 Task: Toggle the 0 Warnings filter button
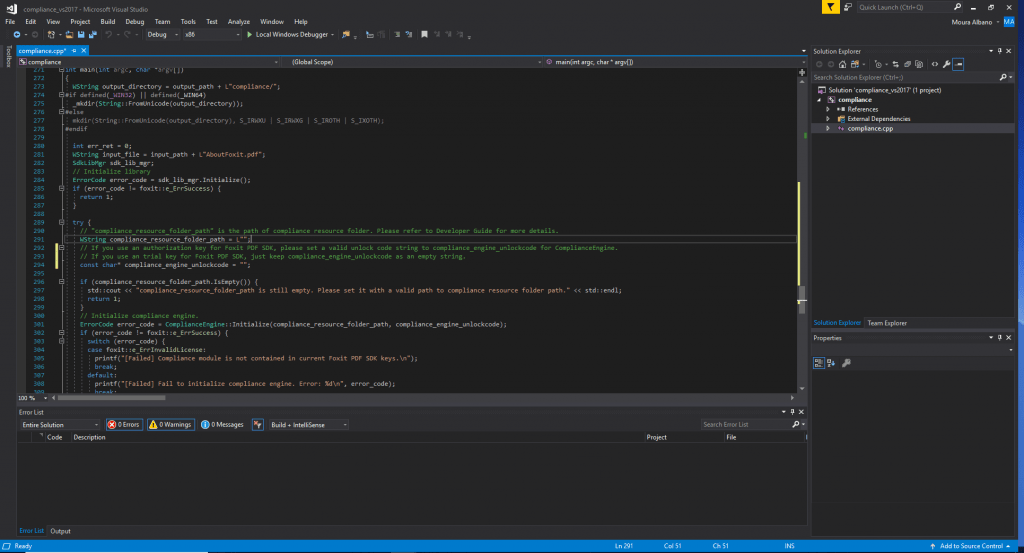[170, 424]
